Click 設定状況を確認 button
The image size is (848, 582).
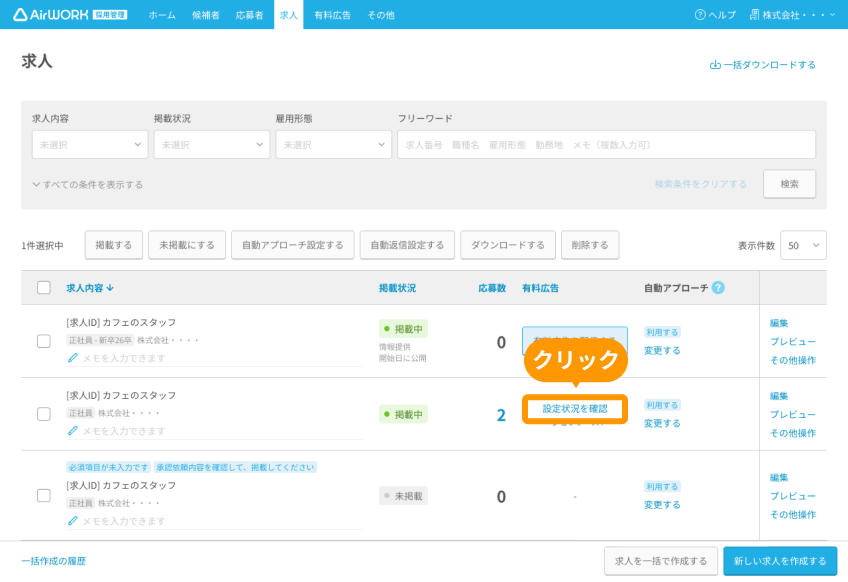(x=575, y=408)
